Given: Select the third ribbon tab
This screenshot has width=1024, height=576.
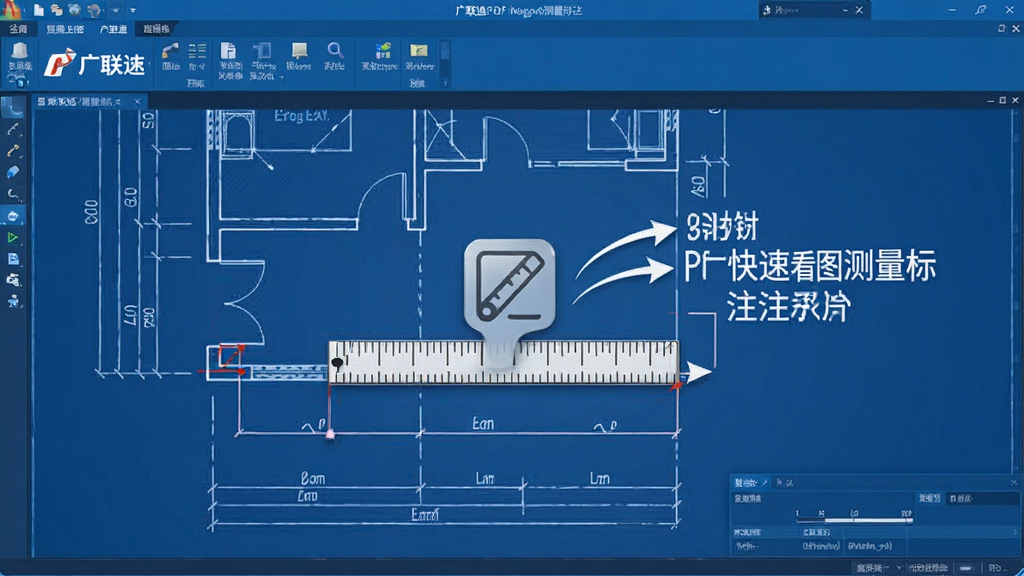Looking at the screenshot, I should coord(114,29).
